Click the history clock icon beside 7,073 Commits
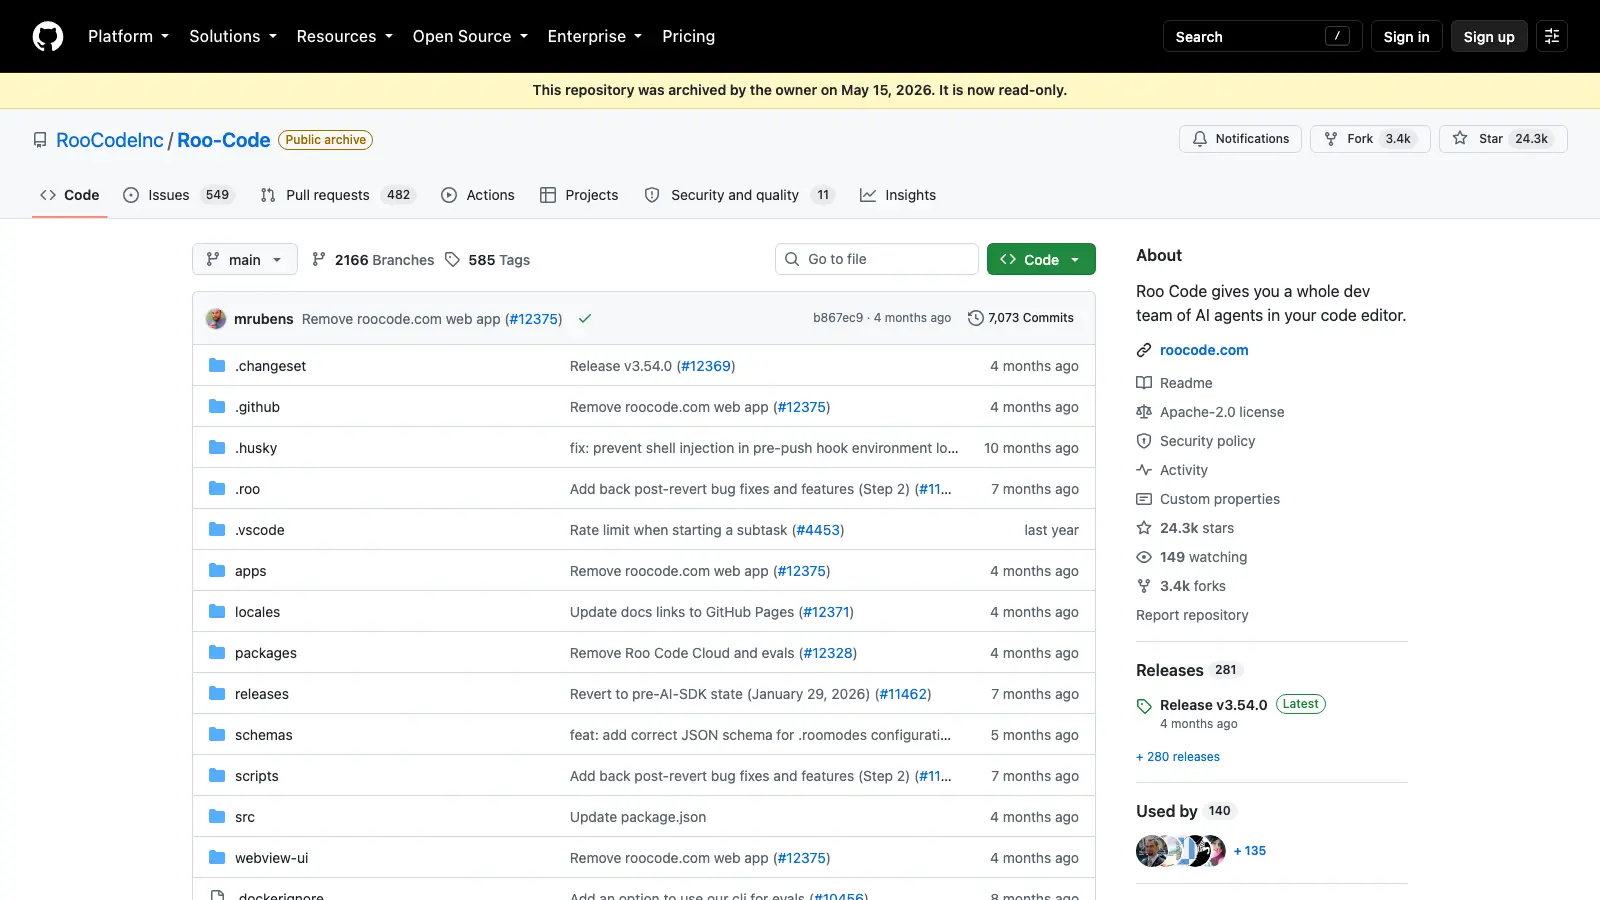Viewport: 1600px width, 900px height. pos(976,318)
